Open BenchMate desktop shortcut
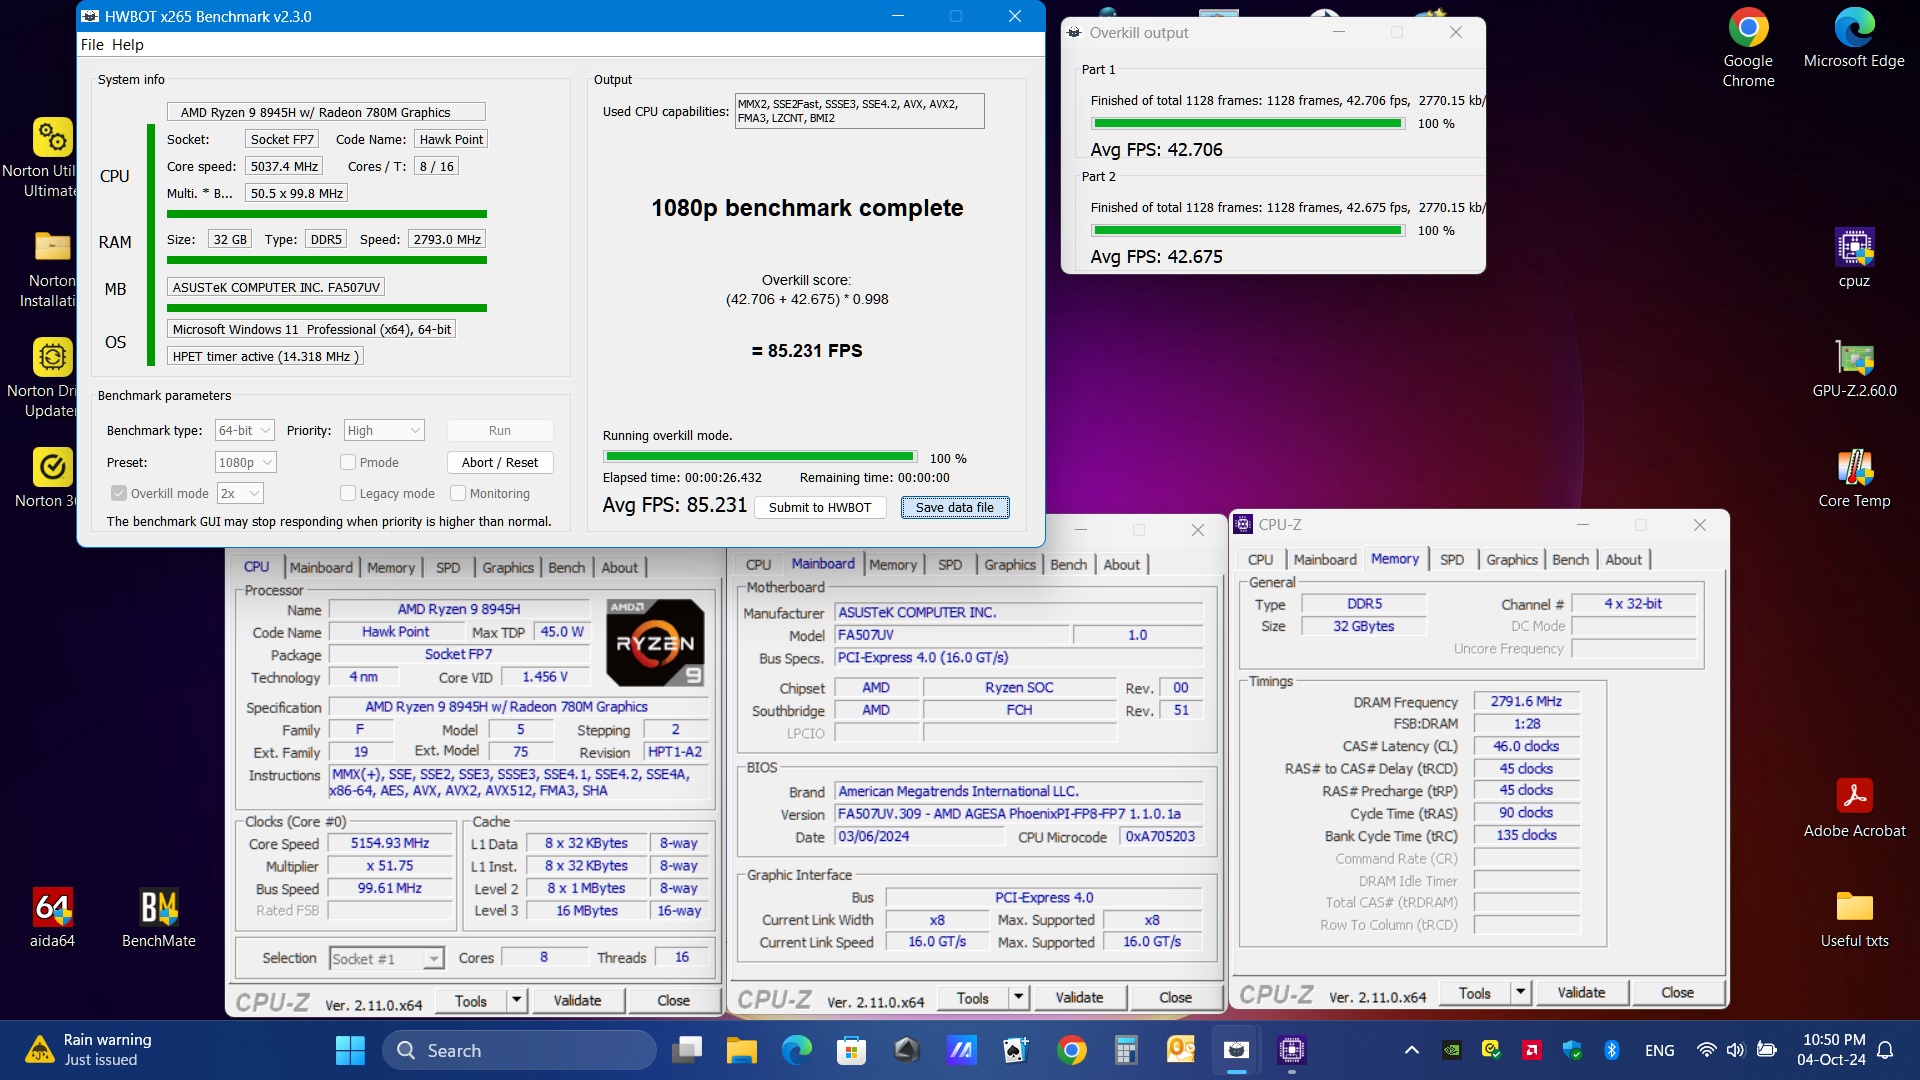 (x=158, y=918)
